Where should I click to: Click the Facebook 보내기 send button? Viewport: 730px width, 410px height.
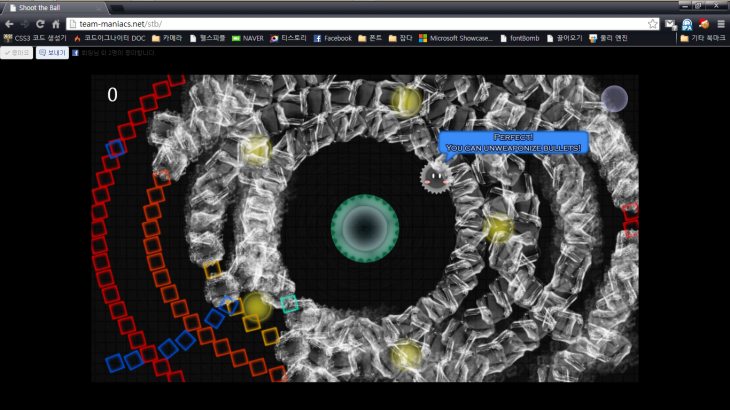52,52
